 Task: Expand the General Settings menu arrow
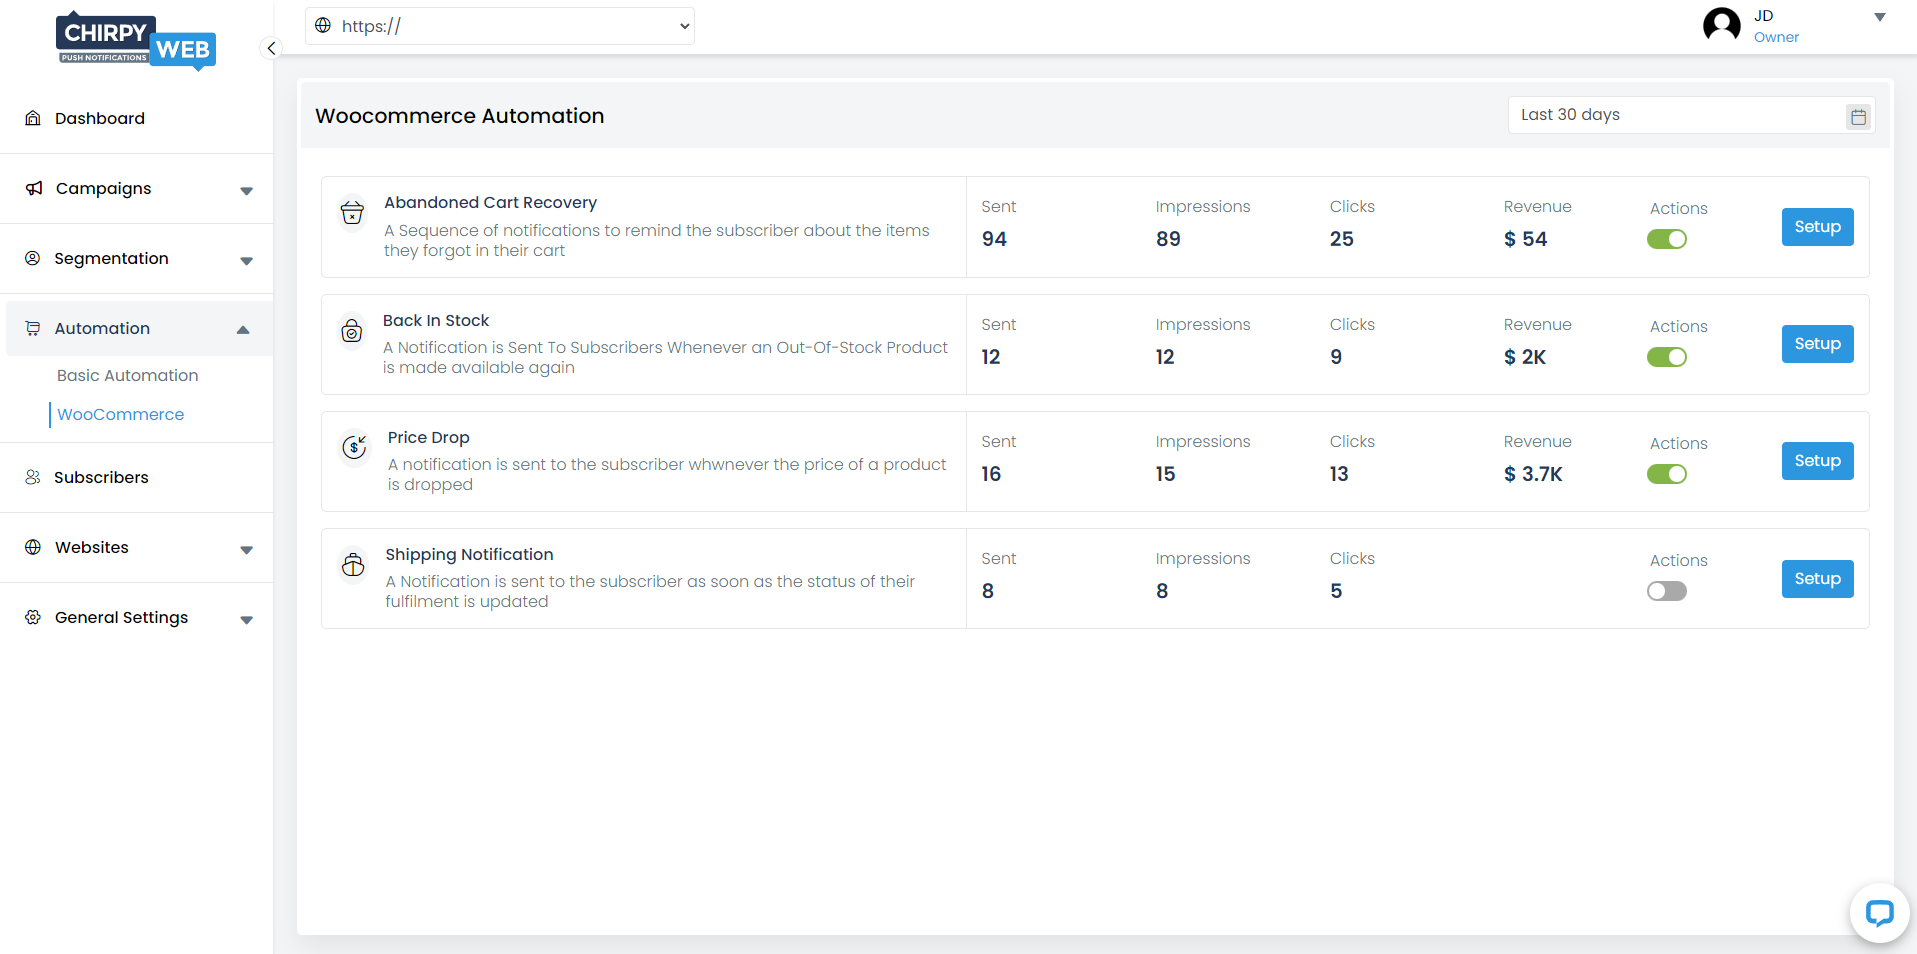coord(246,620)
